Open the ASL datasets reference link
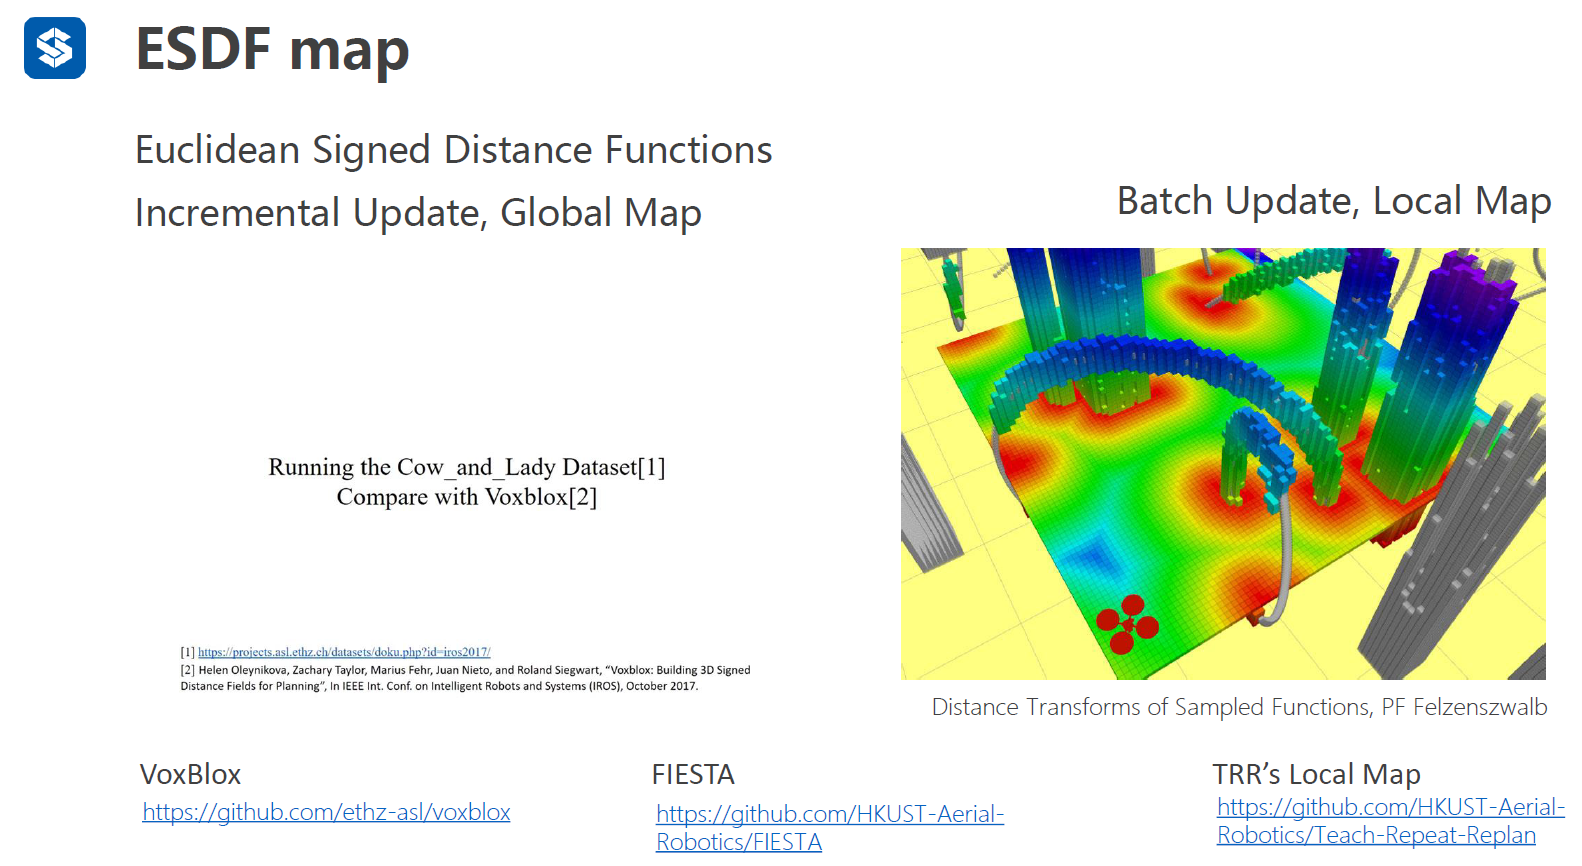 coord(344,652)
